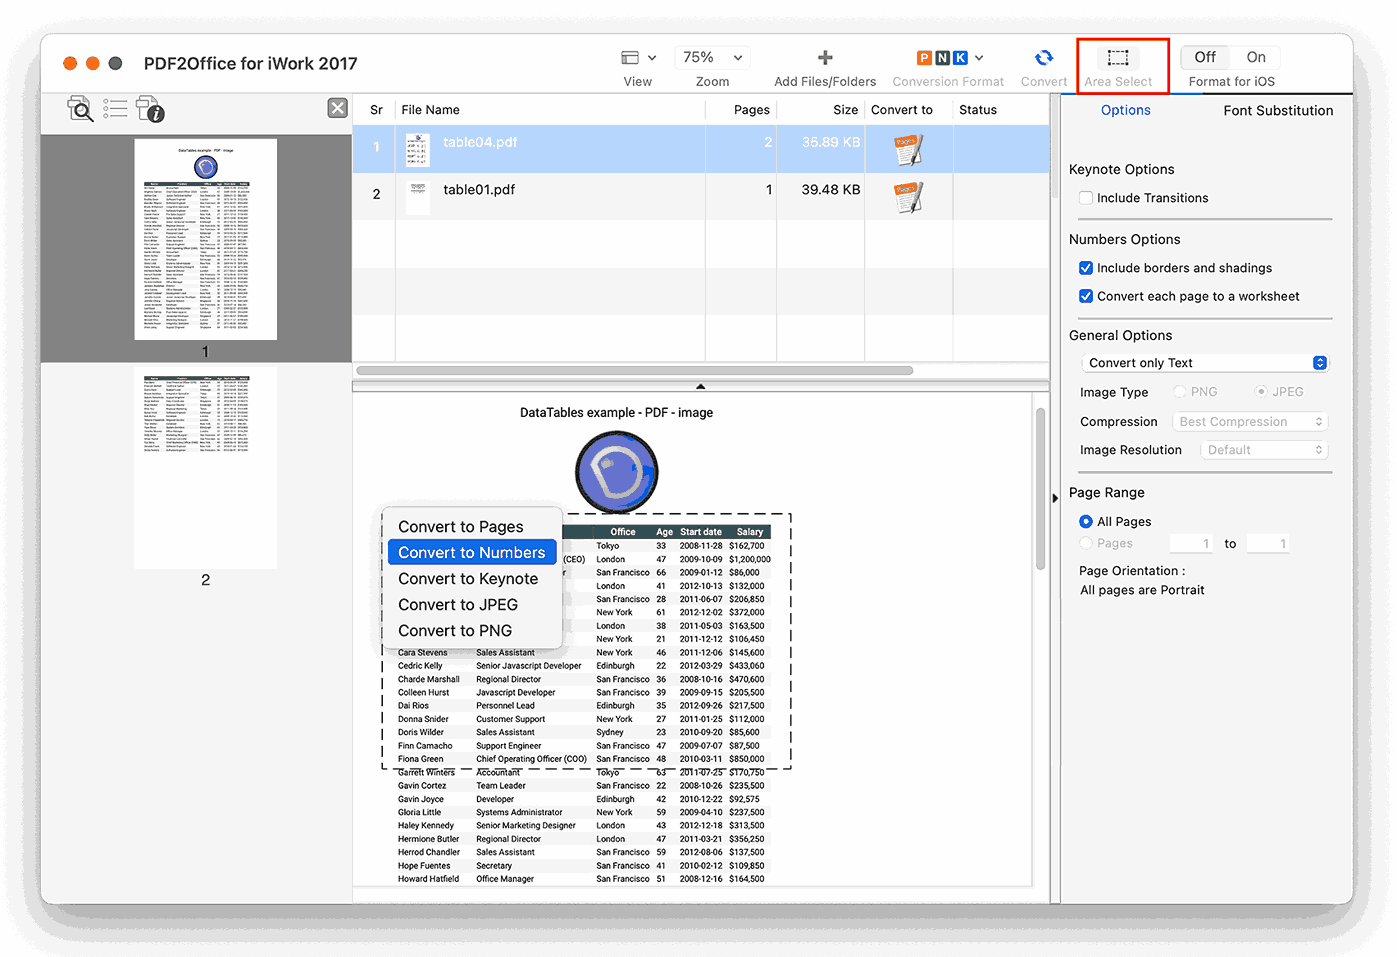The image size is (1397, 957).
Task: Collapse preview pane with the up triangle
Action: pos(700,386)
